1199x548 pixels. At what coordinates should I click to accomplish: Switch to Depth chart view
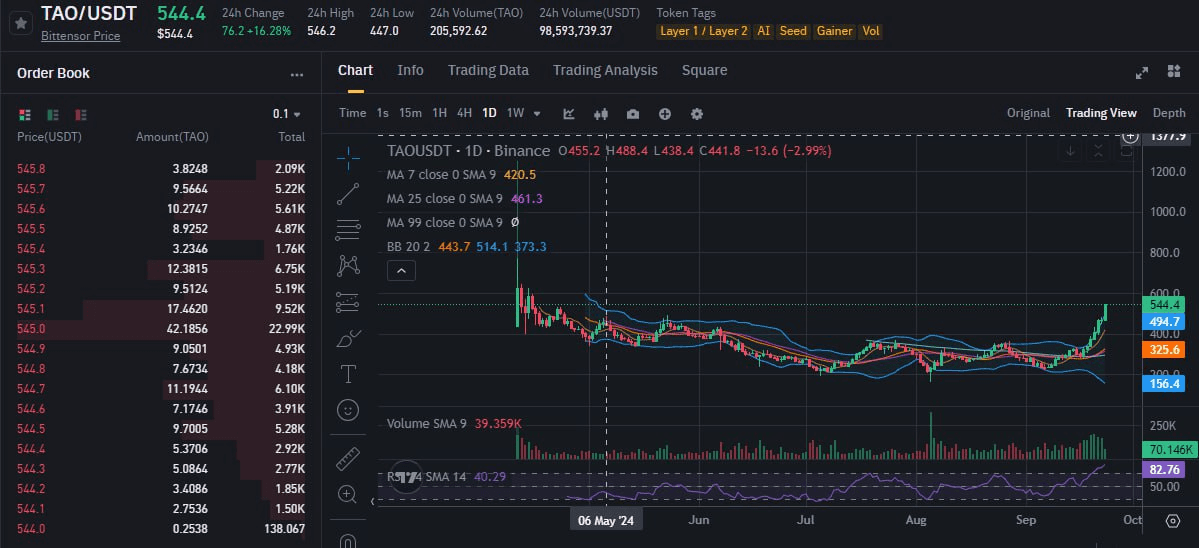pyautogui.click(x=1169, y=113)
